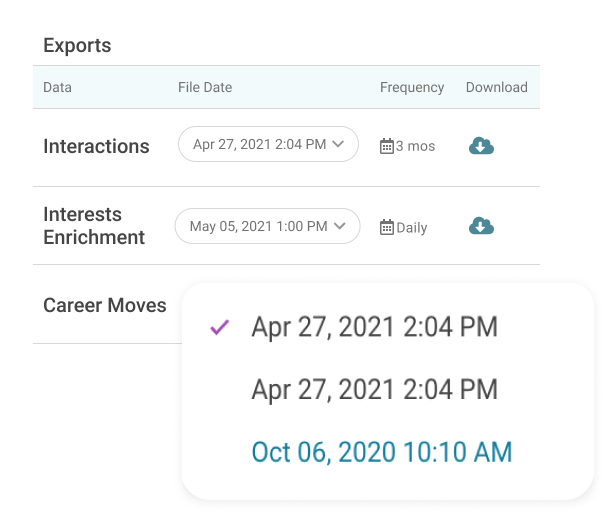611x517 pixels.
Task: Expand the May 05, 2021 1:00 PM date selector
Action: pos(267,226)
